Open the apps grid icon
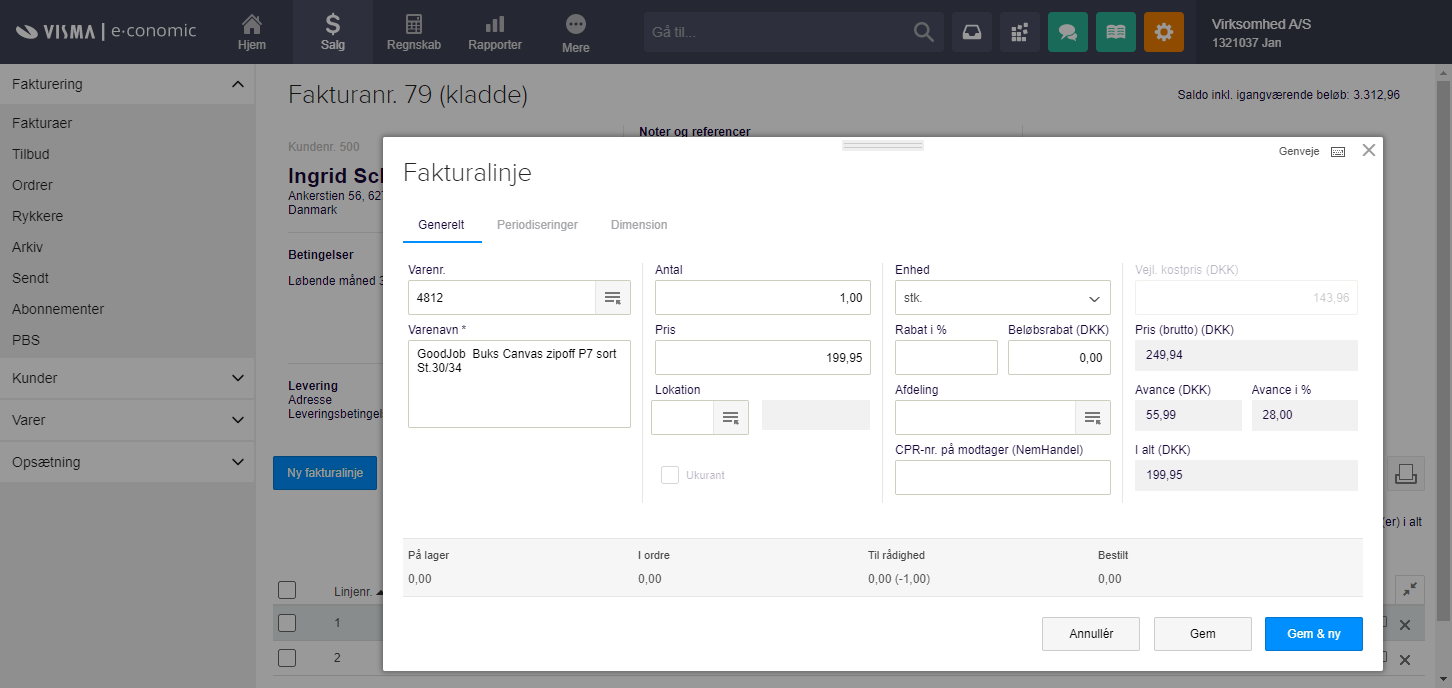Viewport: 1452px width, 688px height. tap(1019, 32)
